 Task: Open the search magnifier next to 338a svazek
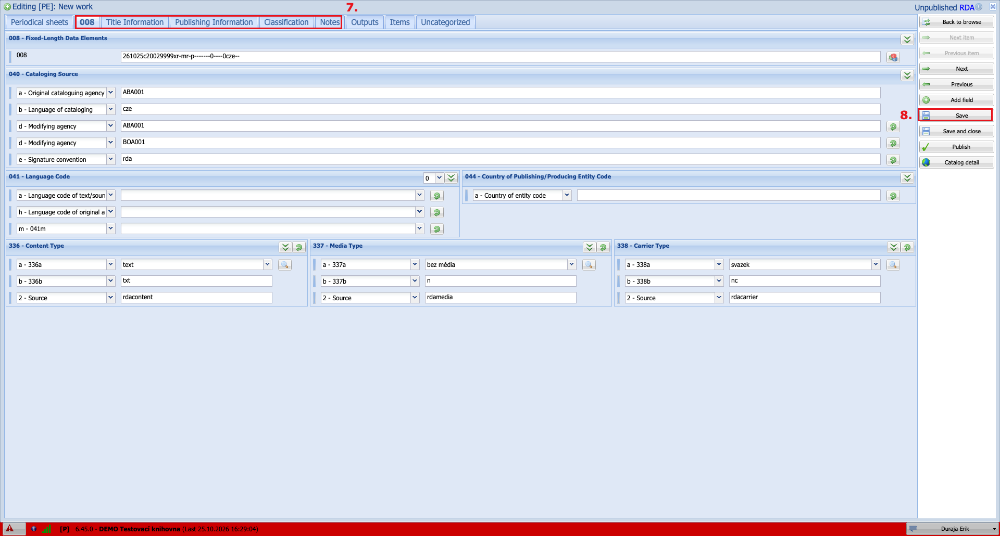[x=893, y=264]
